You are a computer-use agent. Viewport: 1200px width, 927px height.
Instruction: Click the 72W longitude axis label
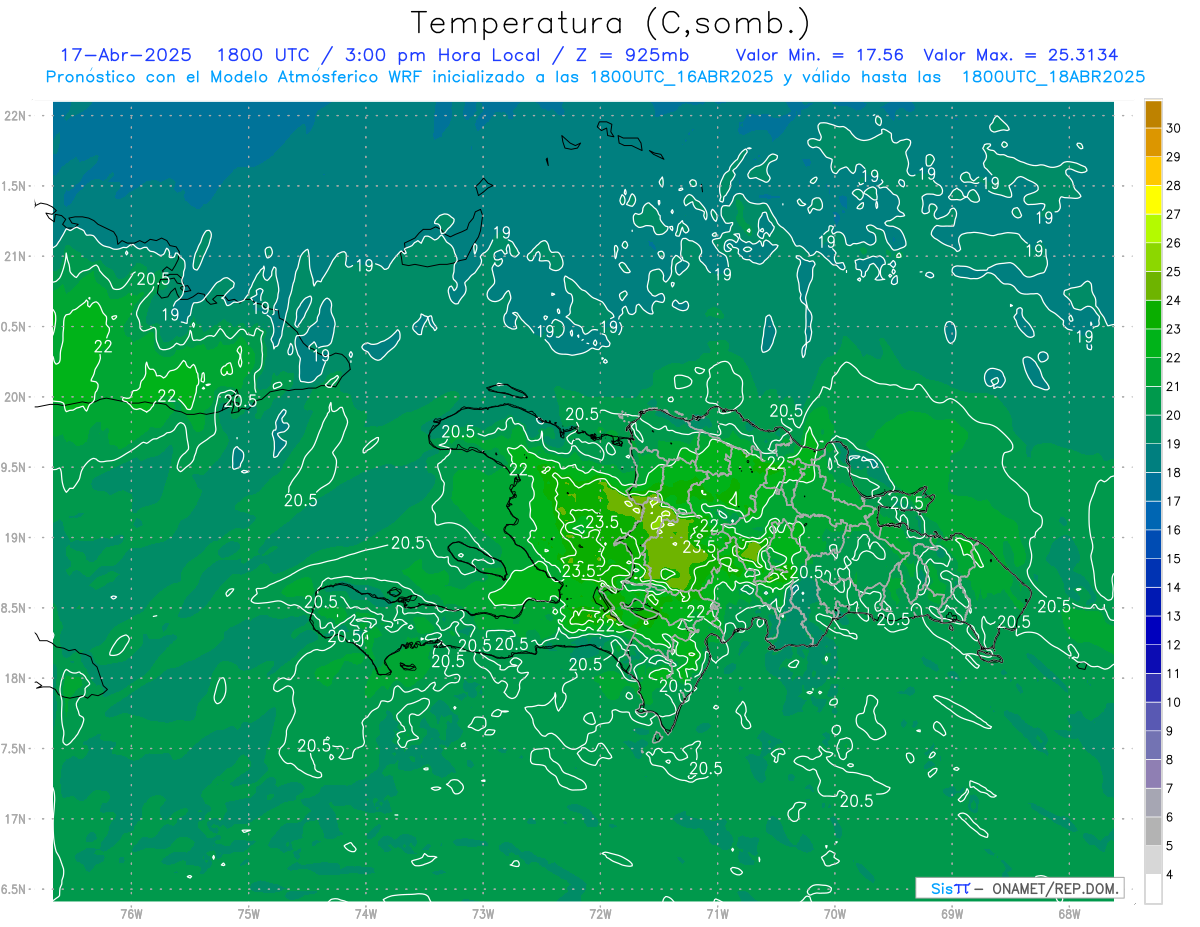pyautogui.click(x=600, y=912)
